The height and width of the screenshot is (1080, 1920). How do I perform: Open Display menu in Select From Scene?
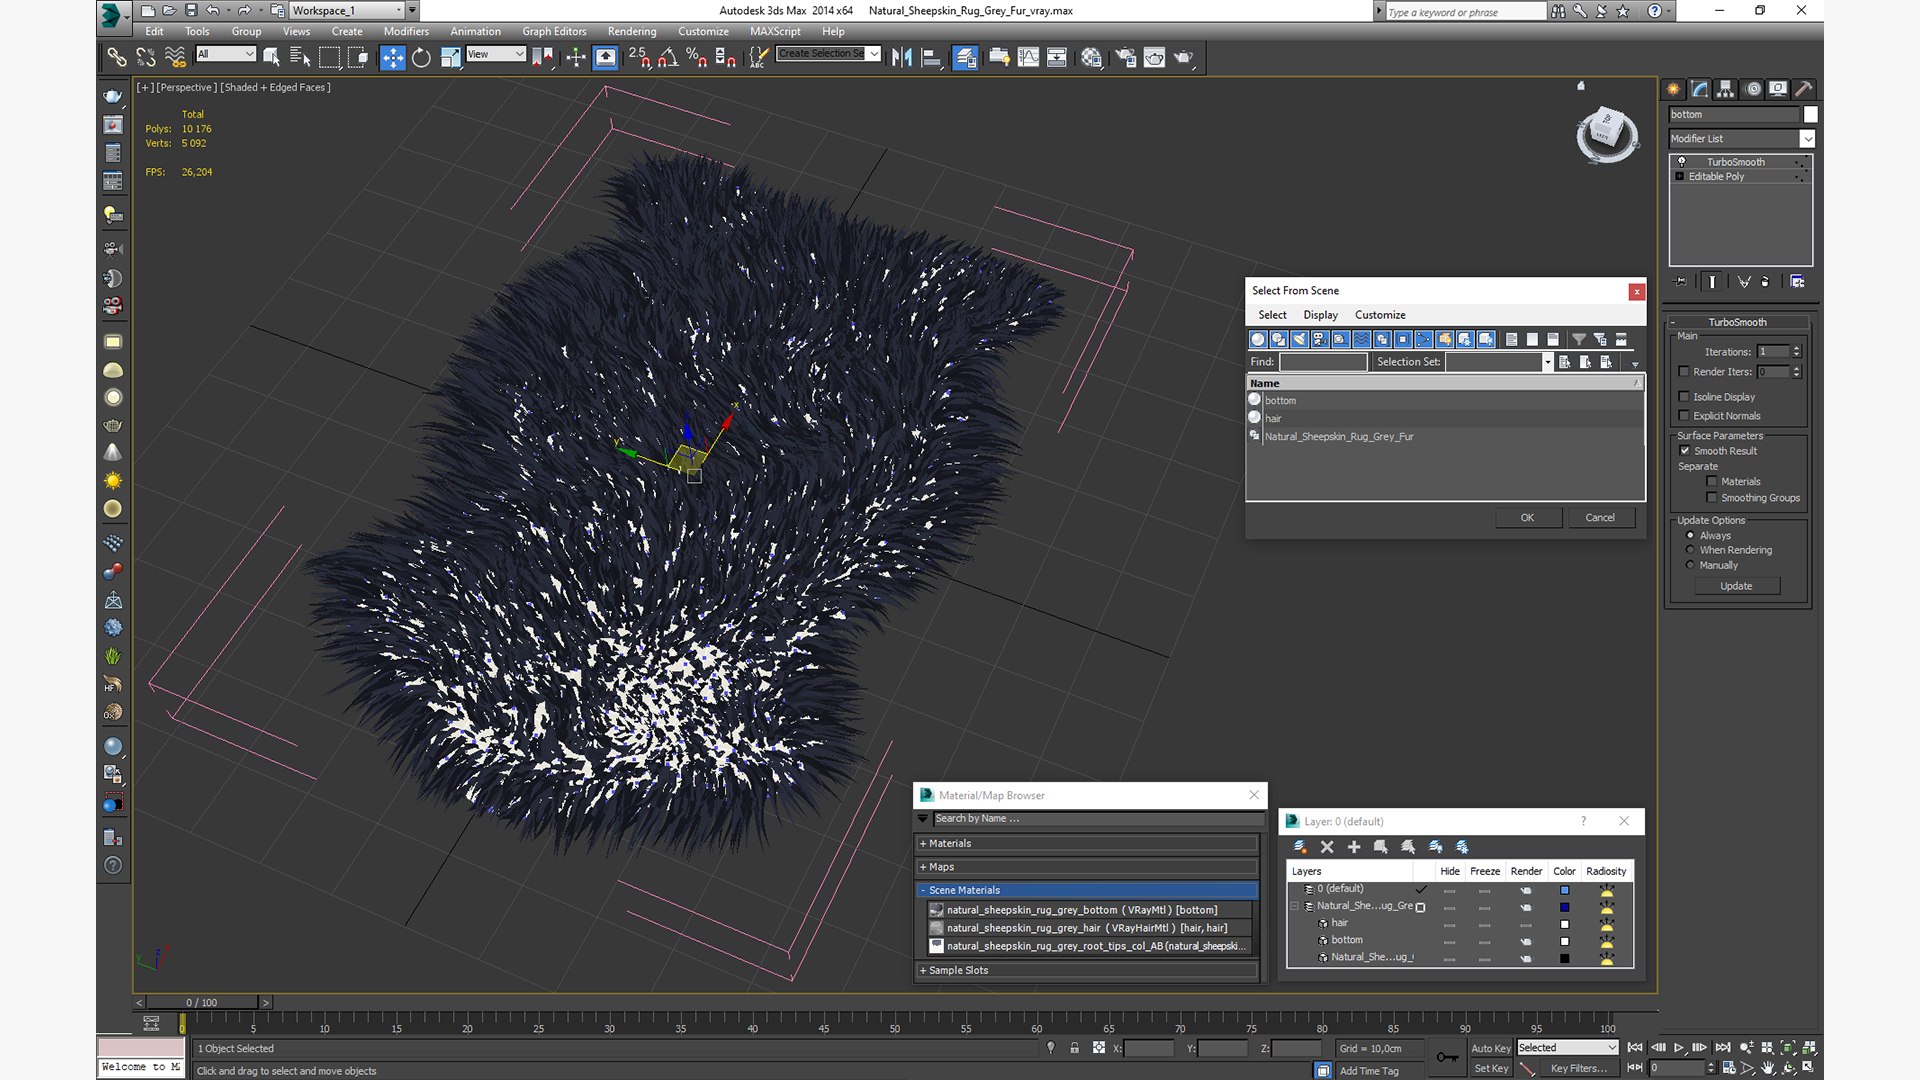point(1320,315)
